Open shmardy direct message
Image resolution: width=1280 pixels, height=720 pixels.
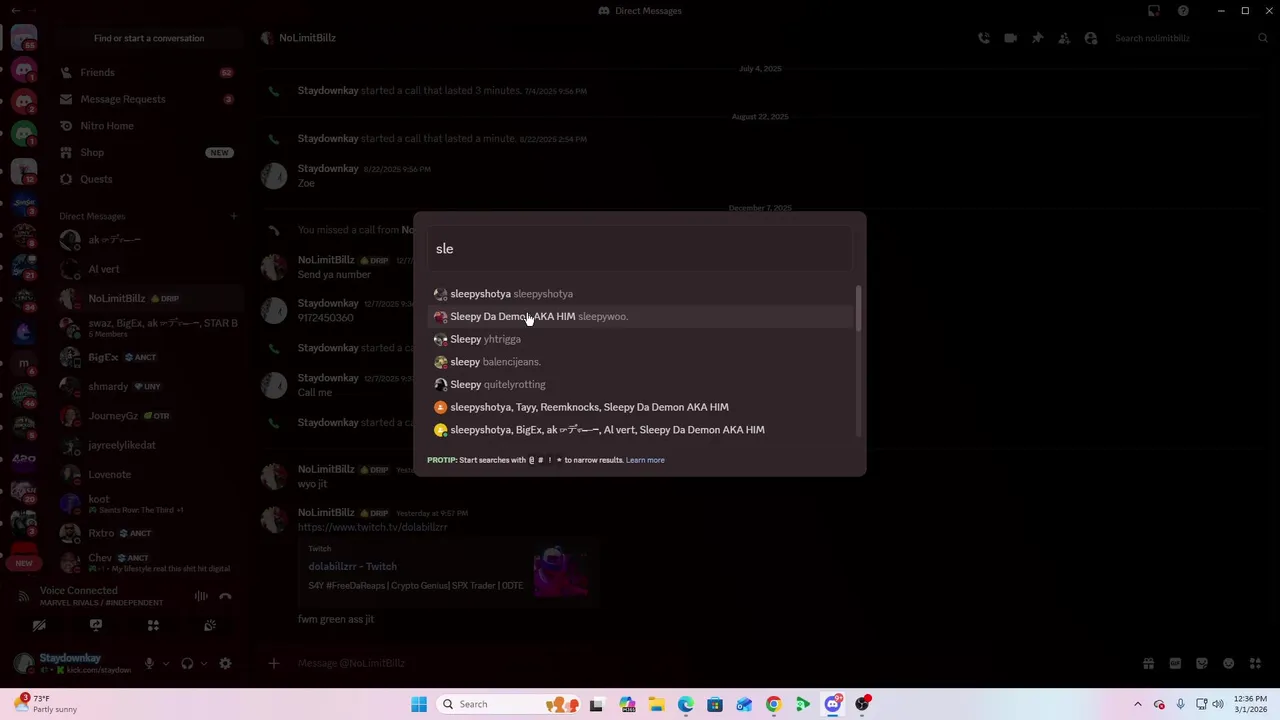pyautogui.click(x=149, y=386)
